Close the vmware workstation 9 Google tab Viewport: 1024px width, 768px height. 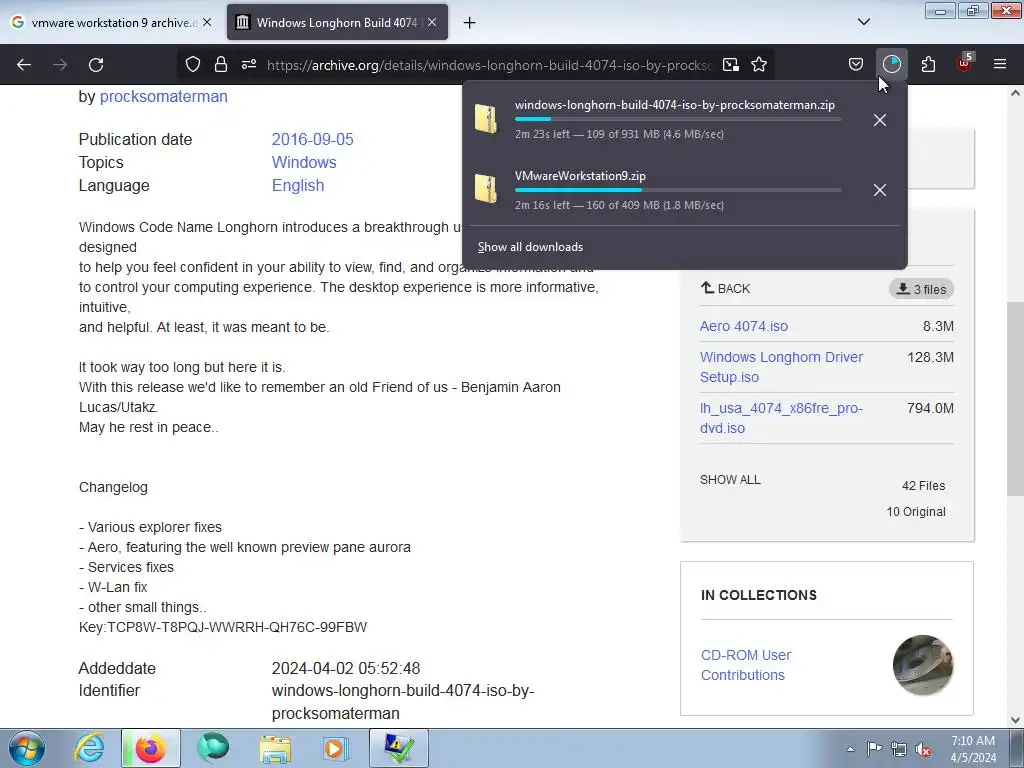pyautogui.click(x=207, y=22)
